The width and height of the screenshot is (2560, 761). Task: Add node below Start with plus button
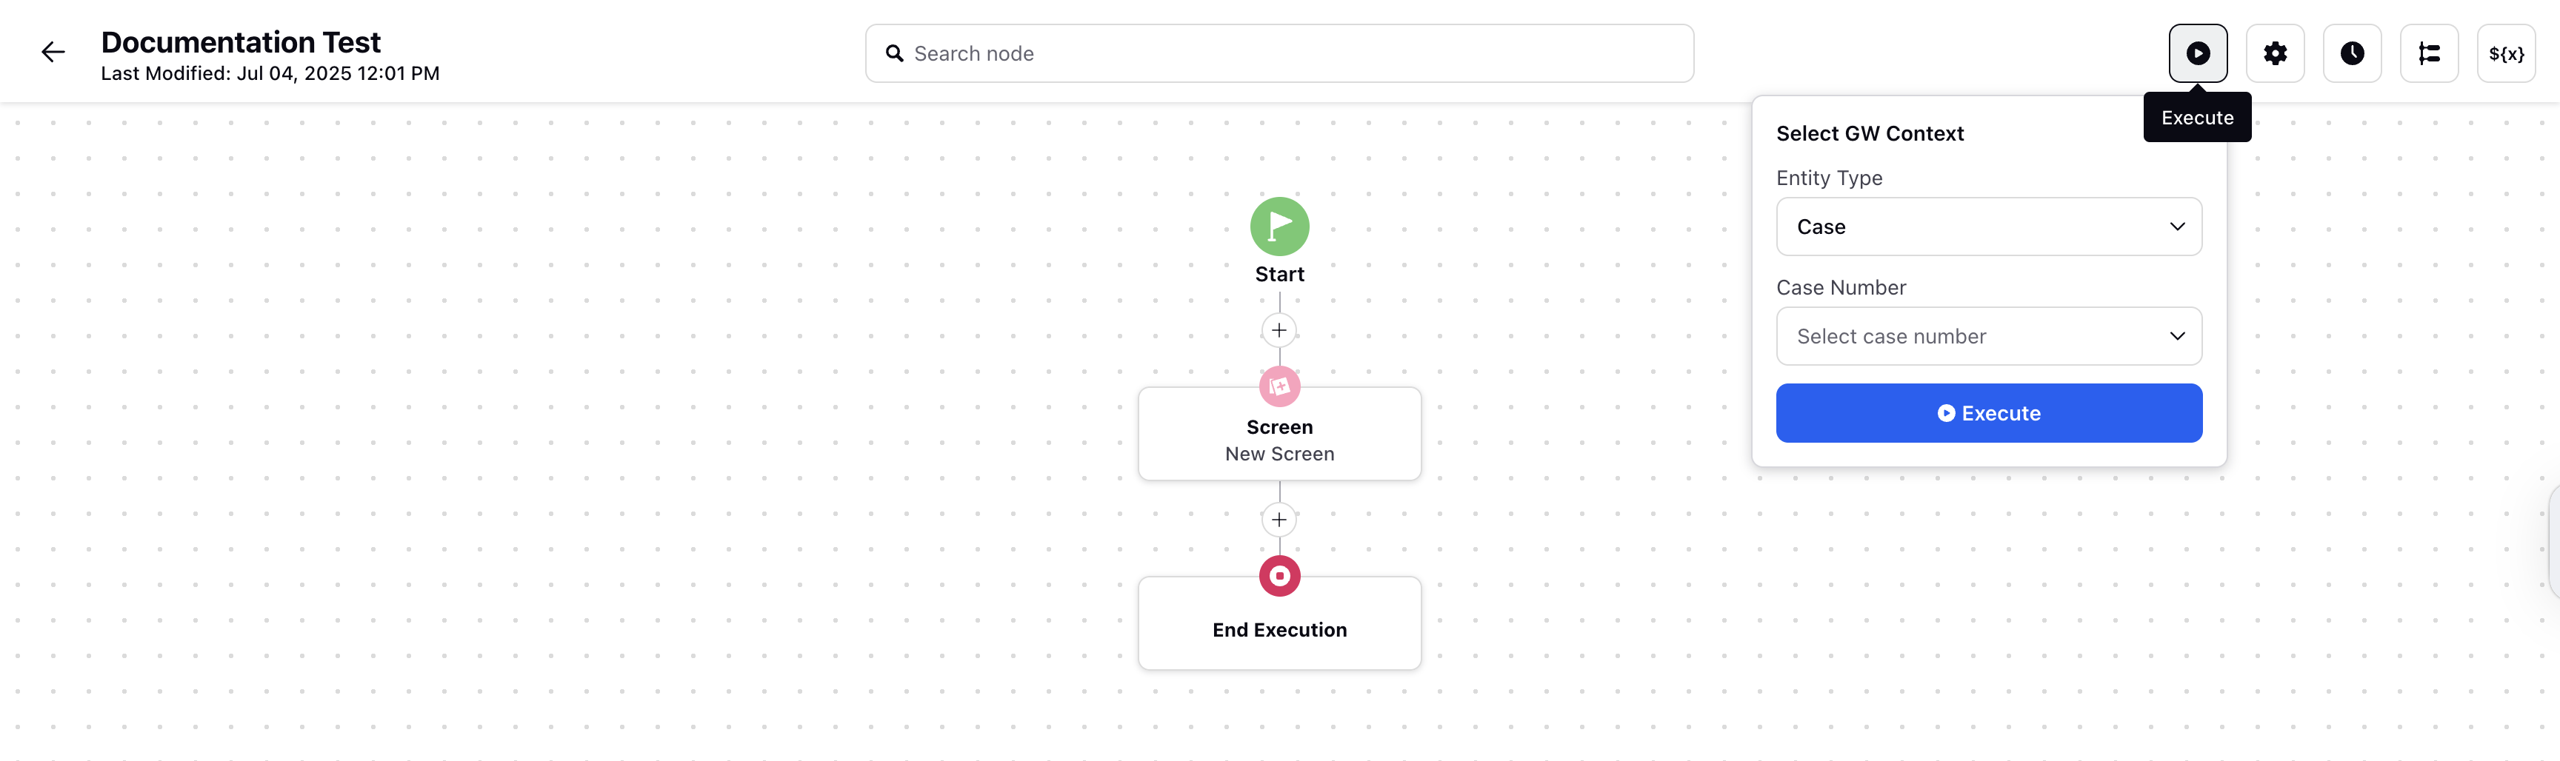coord(1279,330)
